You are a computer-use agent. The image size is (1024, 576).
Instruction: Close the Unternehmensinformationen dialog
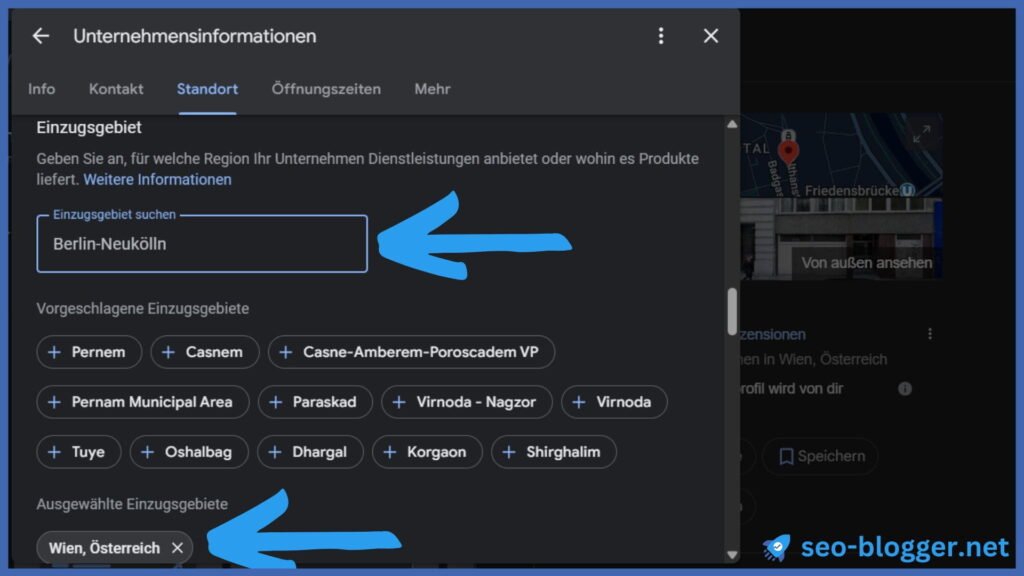[711, 36]
